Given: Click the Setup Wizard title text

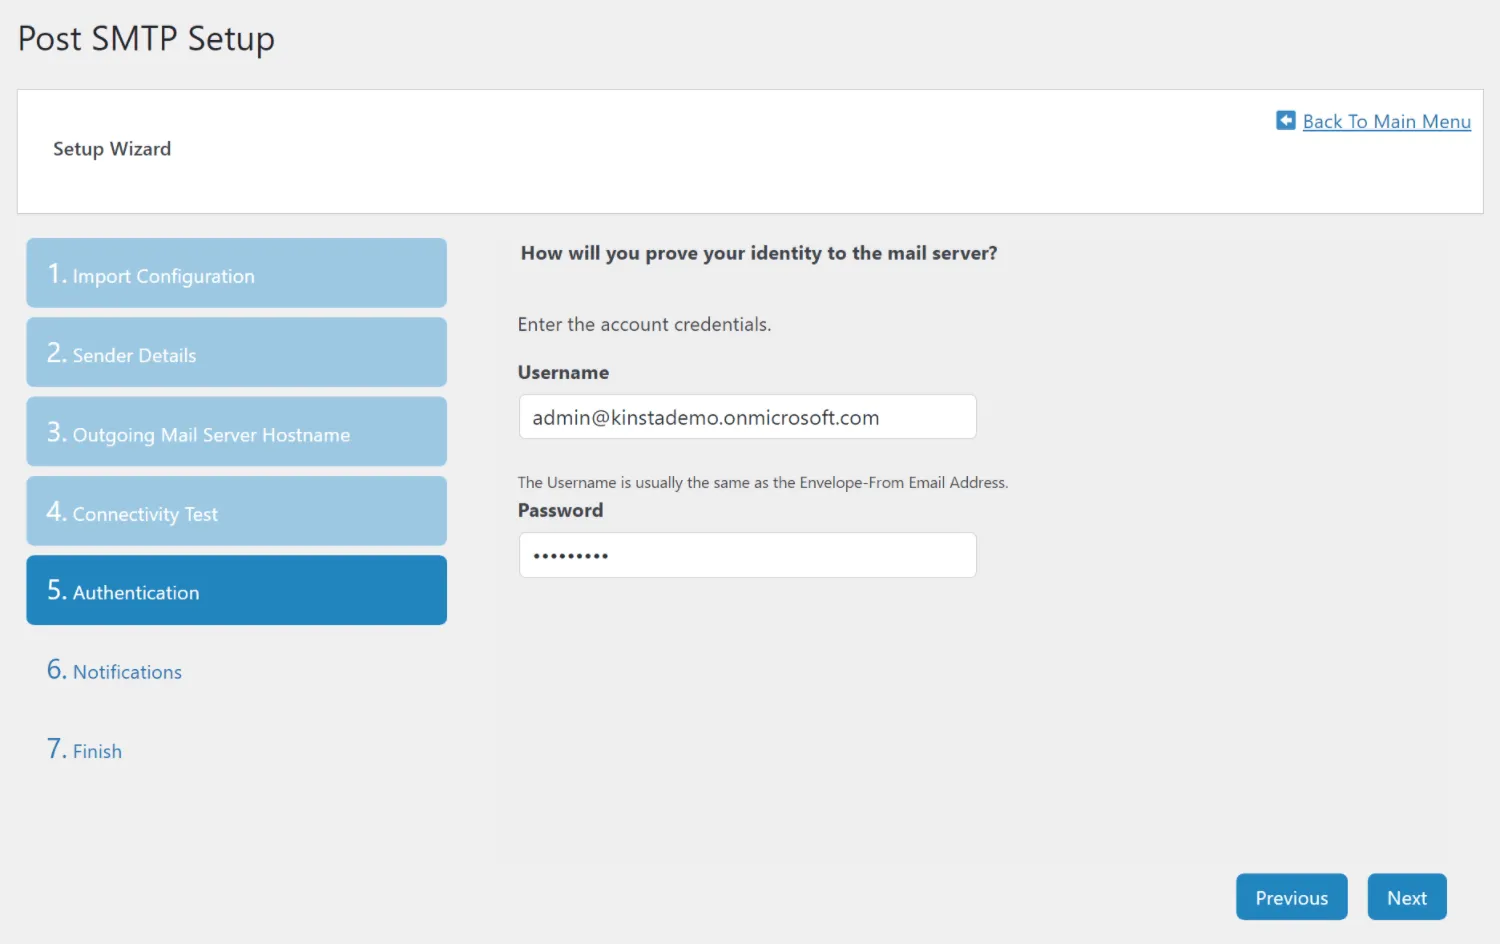Looking at the screenshot, I should (x=112, y=149).
